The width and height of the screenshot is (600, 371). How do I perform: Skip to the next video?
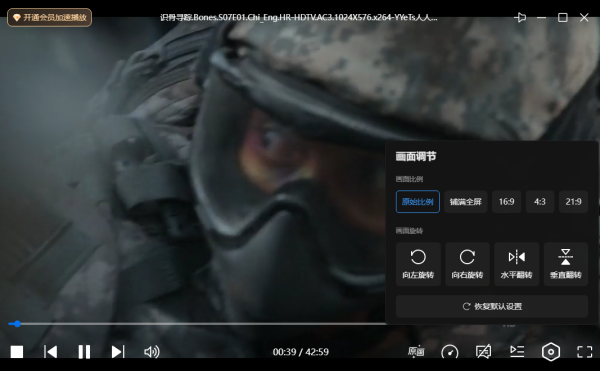click(118, 351)
